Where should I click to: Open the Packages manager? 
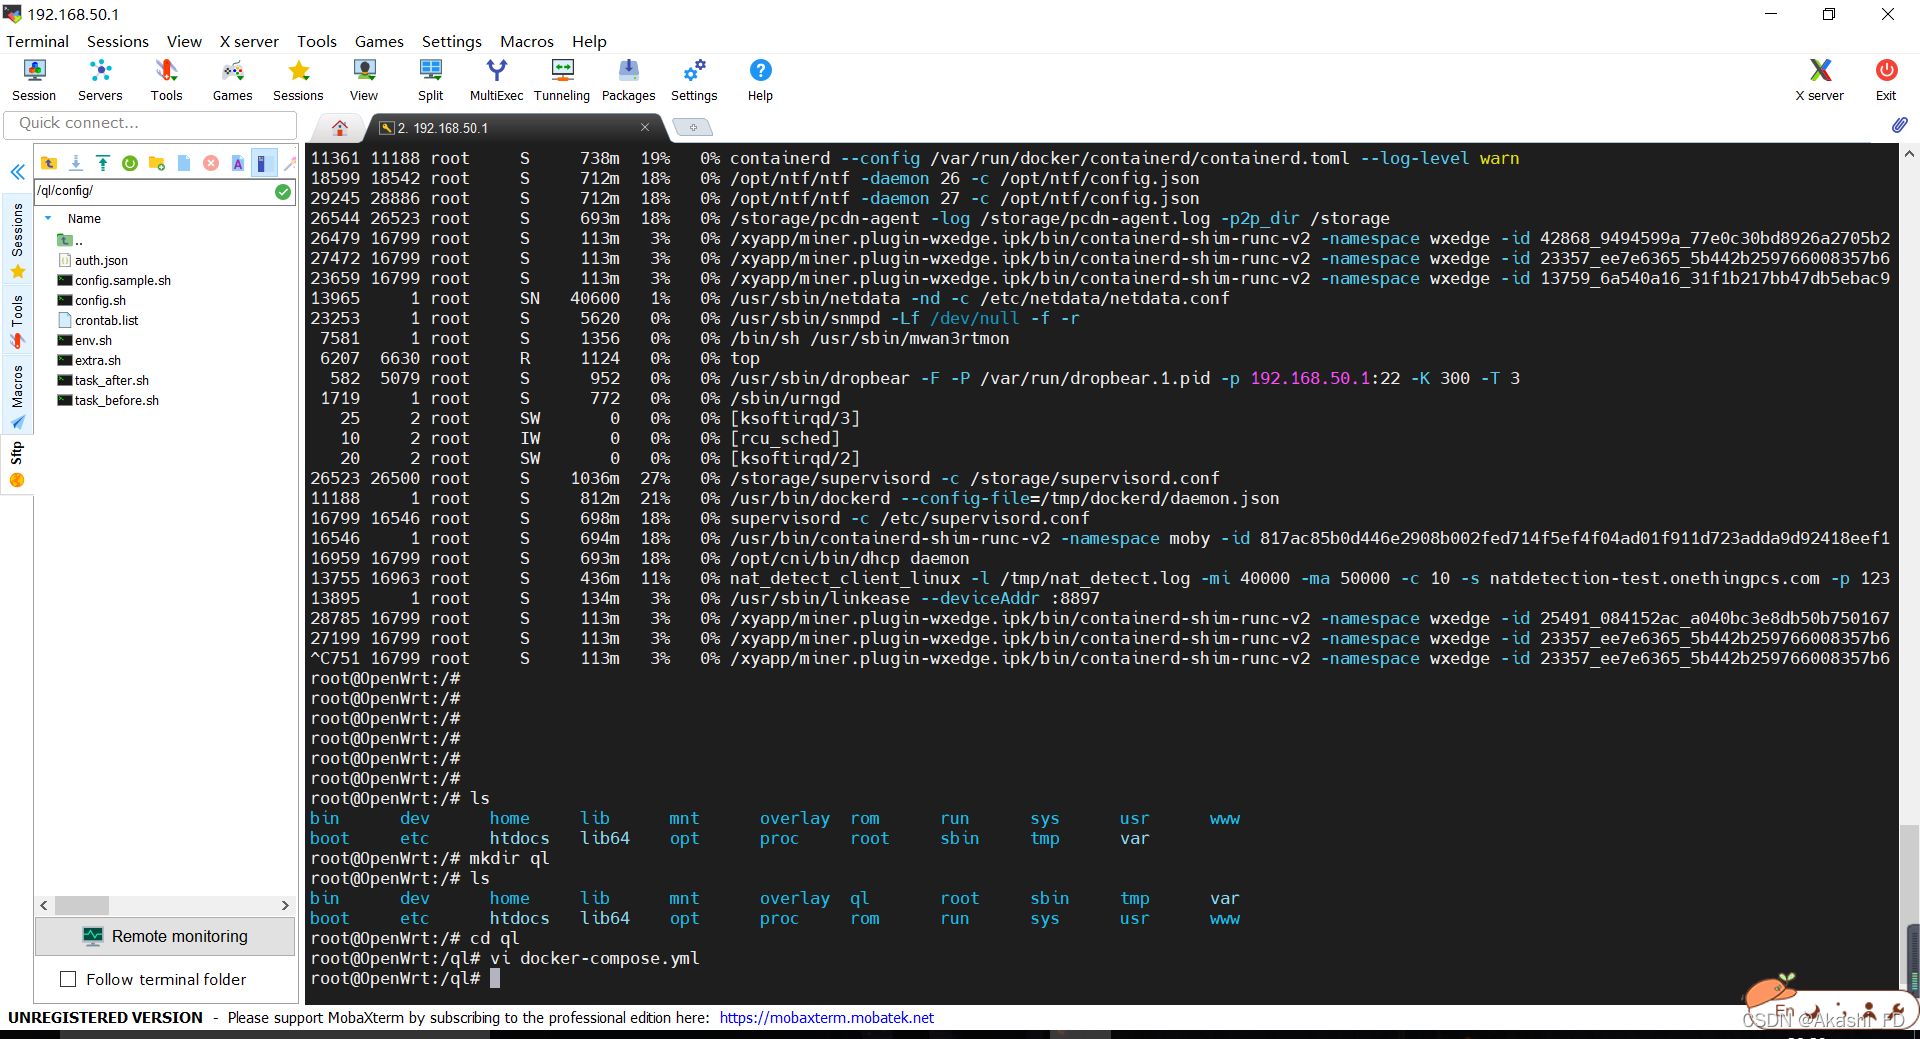point(628,79)
